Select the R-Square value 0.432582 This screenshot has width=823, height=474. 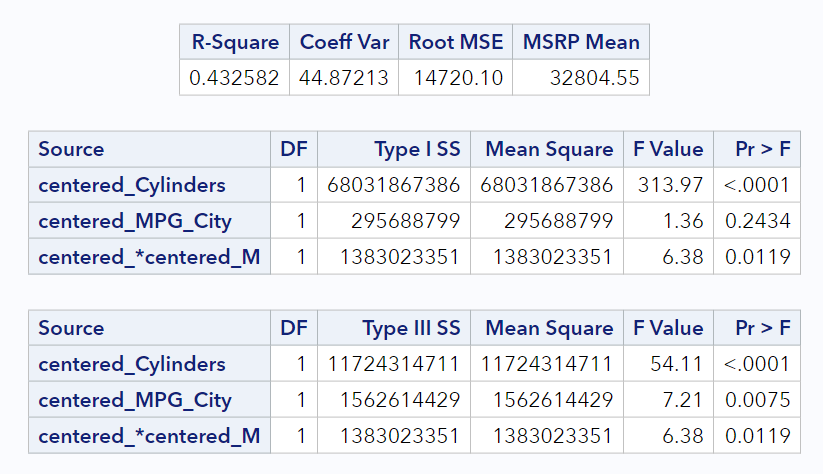point(235,77)
